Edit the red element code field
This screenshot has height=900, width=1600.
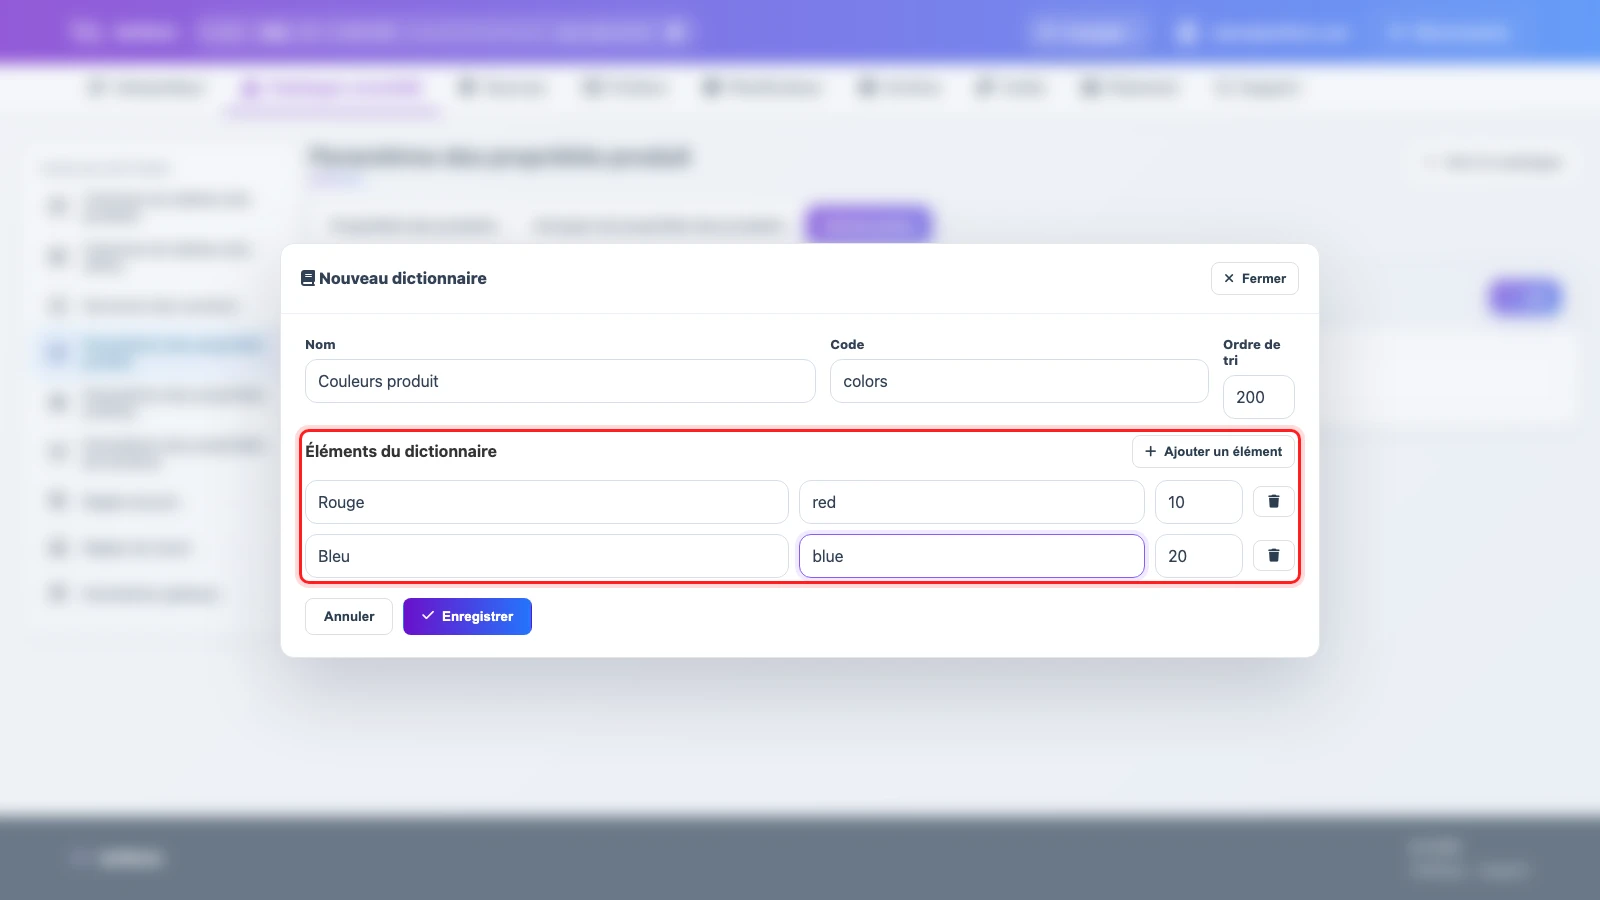972,502
